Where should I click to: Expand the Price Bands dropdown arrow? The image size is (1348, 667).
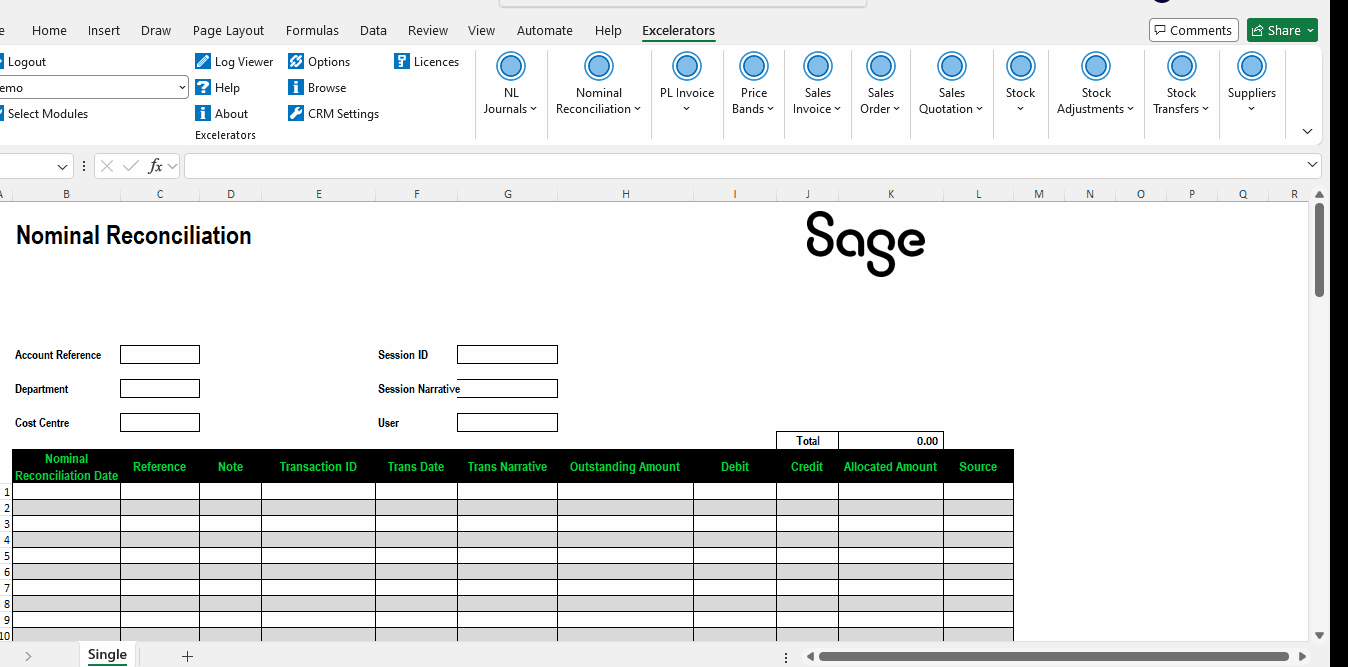click(771, 109)
